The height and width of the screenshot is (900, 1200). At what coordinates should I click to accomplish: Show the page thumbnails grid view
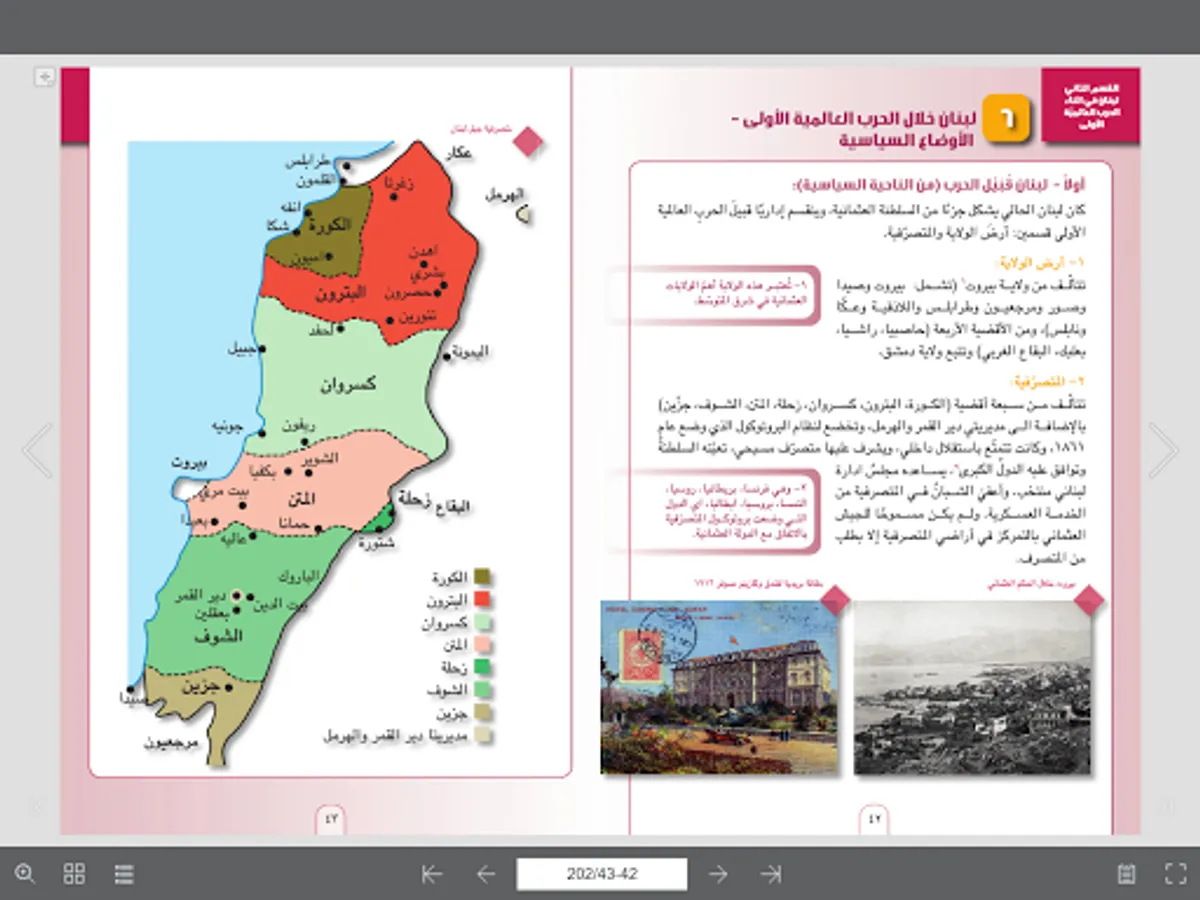74,873
